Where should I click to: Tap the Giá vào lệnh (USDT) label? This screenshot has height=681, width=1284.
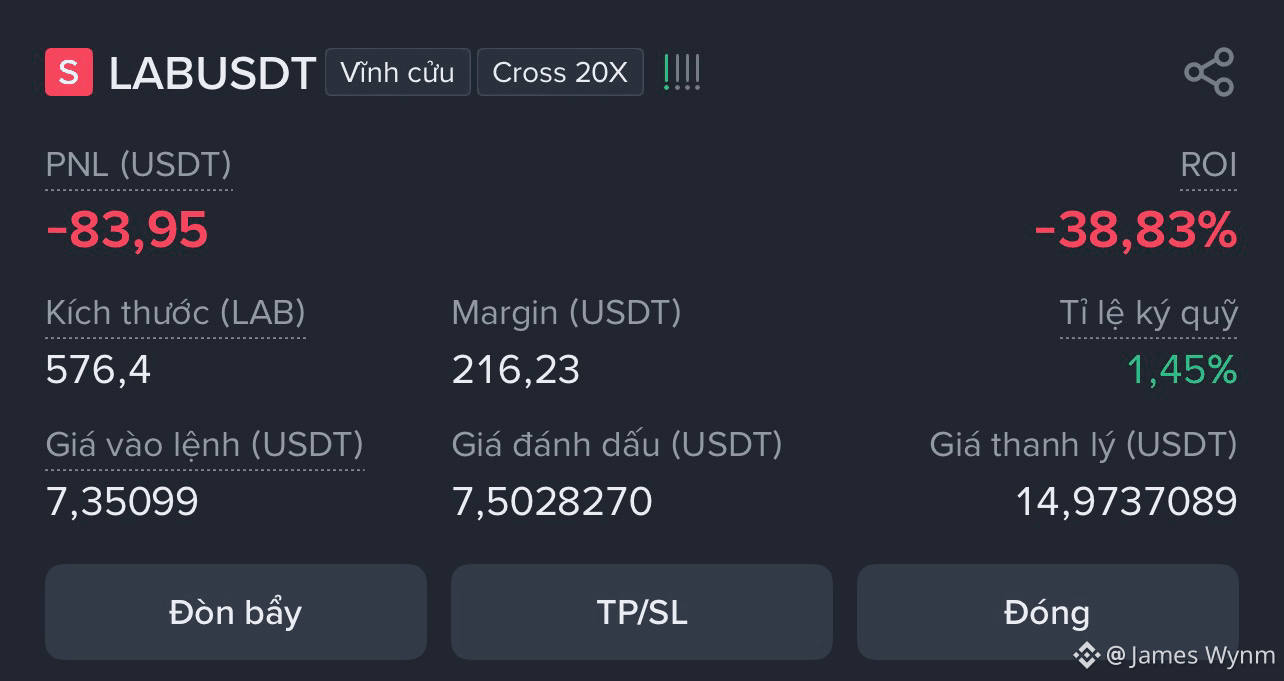tap(205, 444)
